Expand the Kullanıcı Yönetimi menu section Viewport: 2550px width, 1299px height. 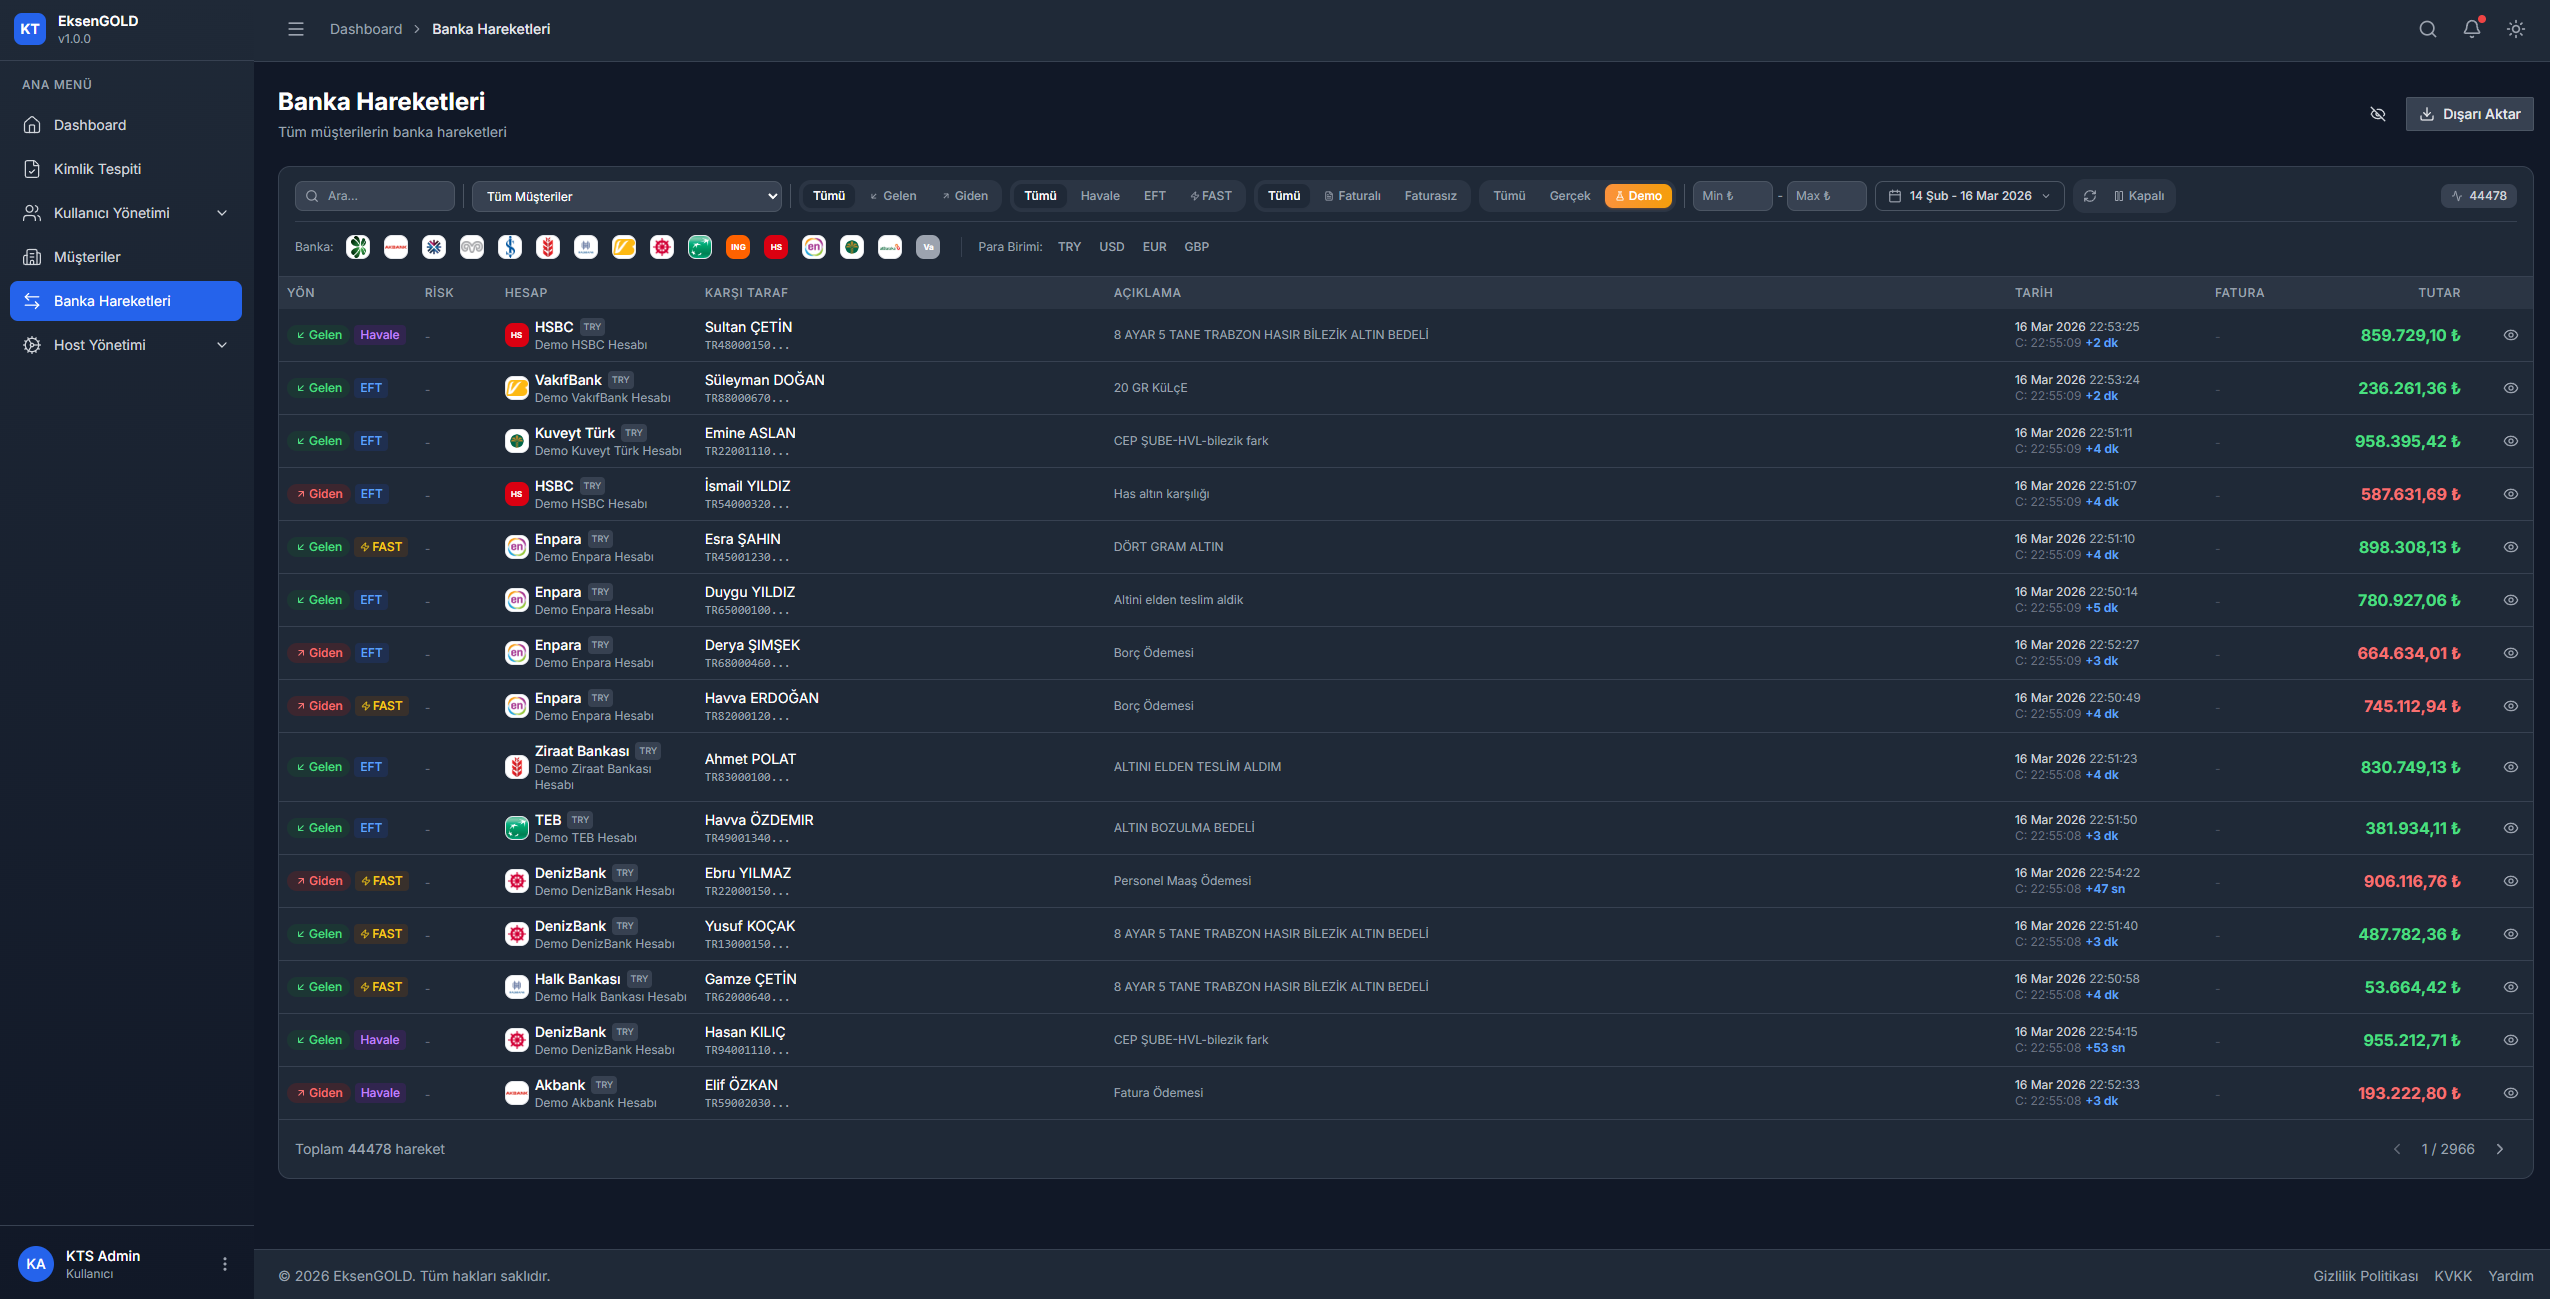coord(125,213)
